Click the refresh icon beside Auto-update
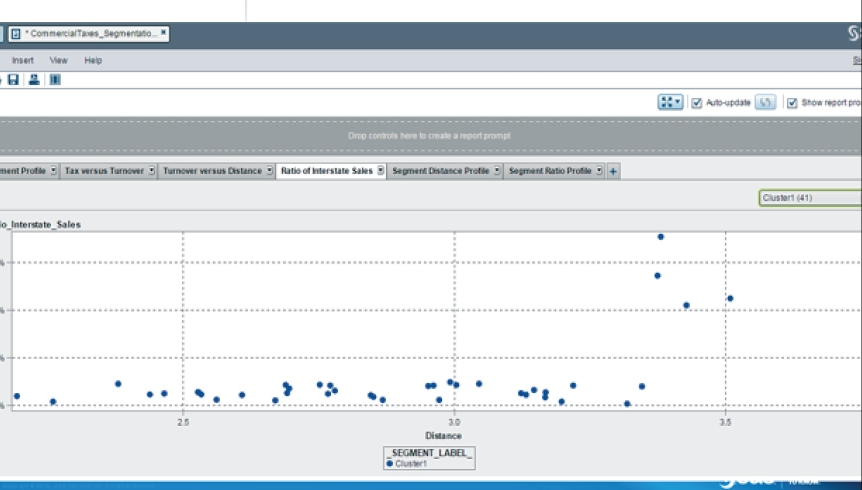 765,102
